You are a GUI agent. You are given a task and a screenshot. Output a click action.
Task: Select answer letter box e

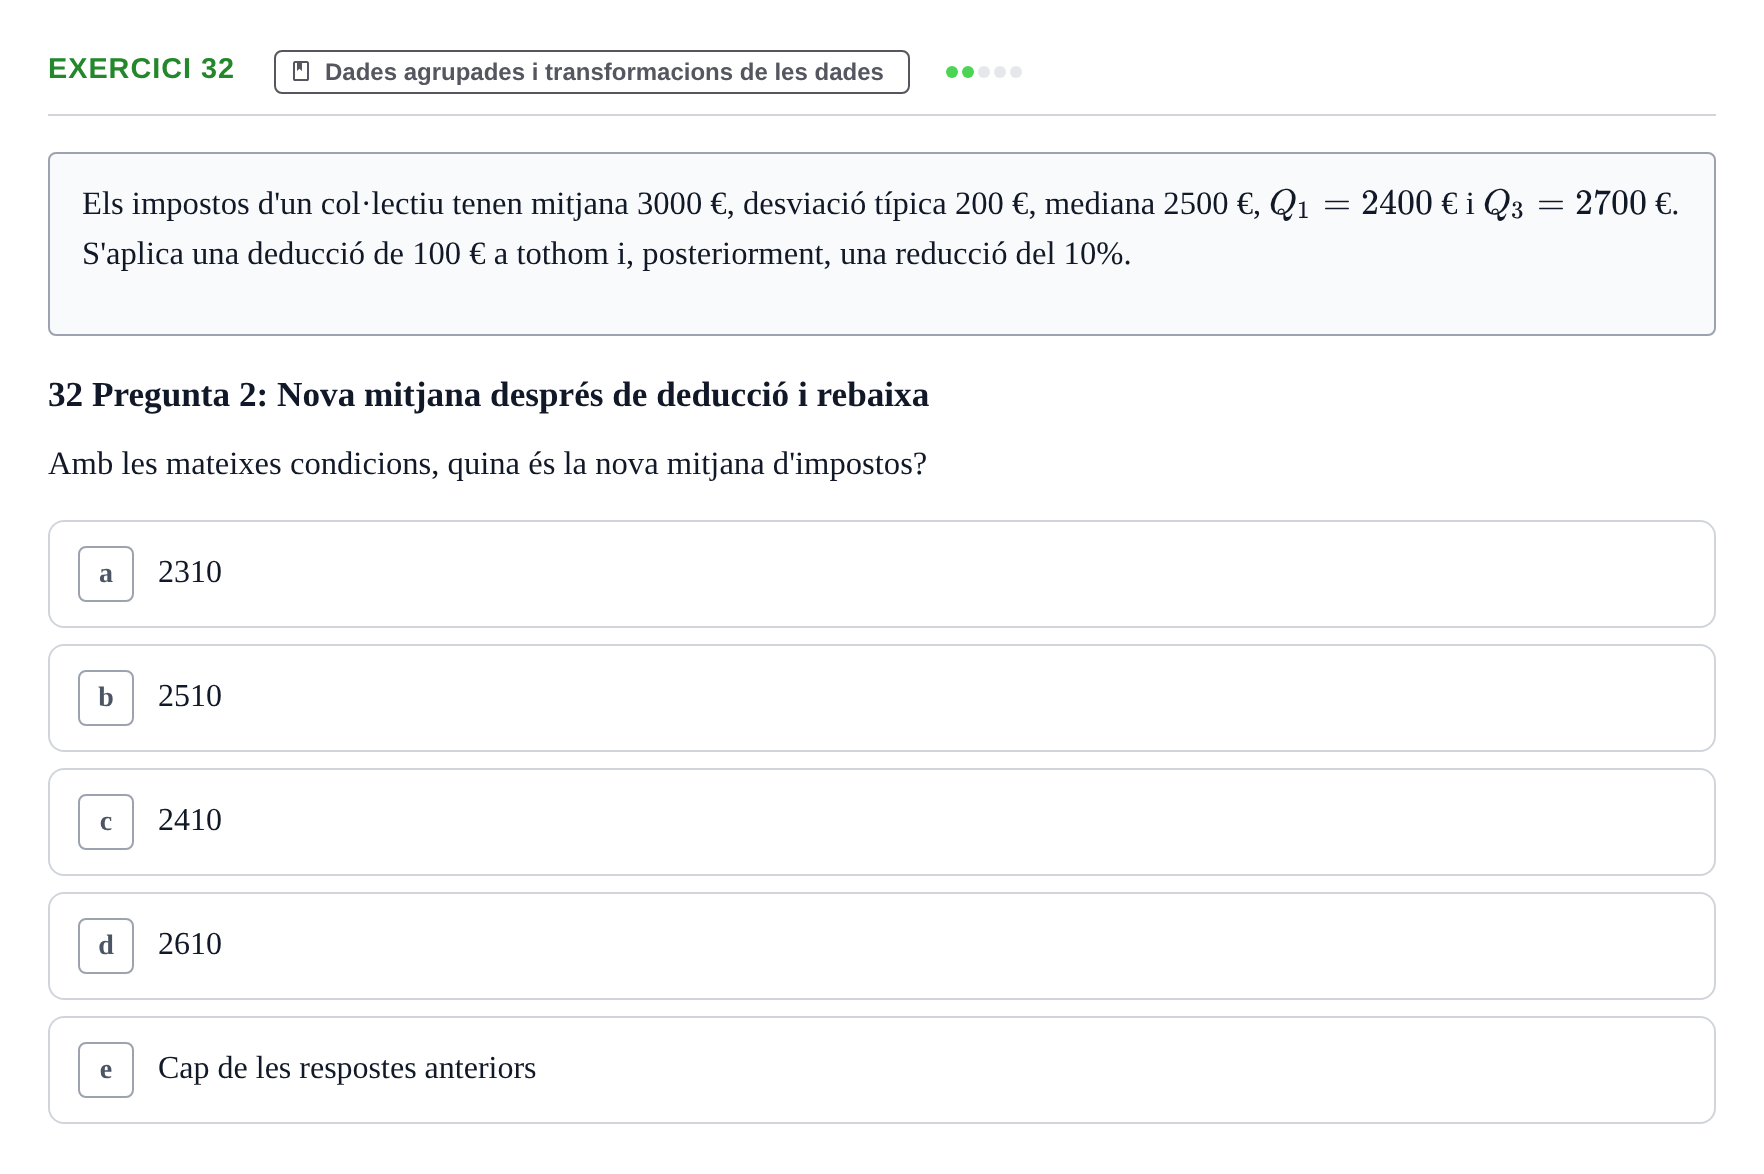106,1070
